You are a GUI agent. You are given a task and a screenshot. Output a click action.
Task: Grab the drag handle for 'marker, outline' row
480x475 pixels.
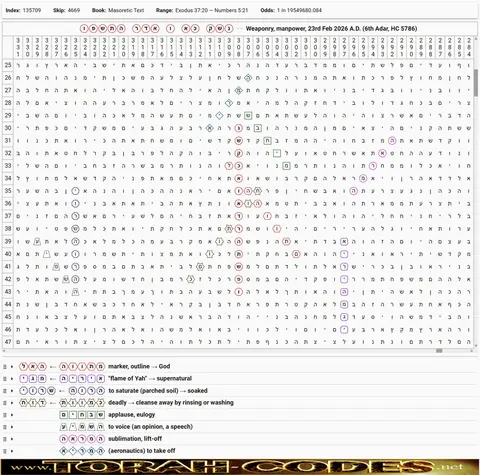pos(5,367)
